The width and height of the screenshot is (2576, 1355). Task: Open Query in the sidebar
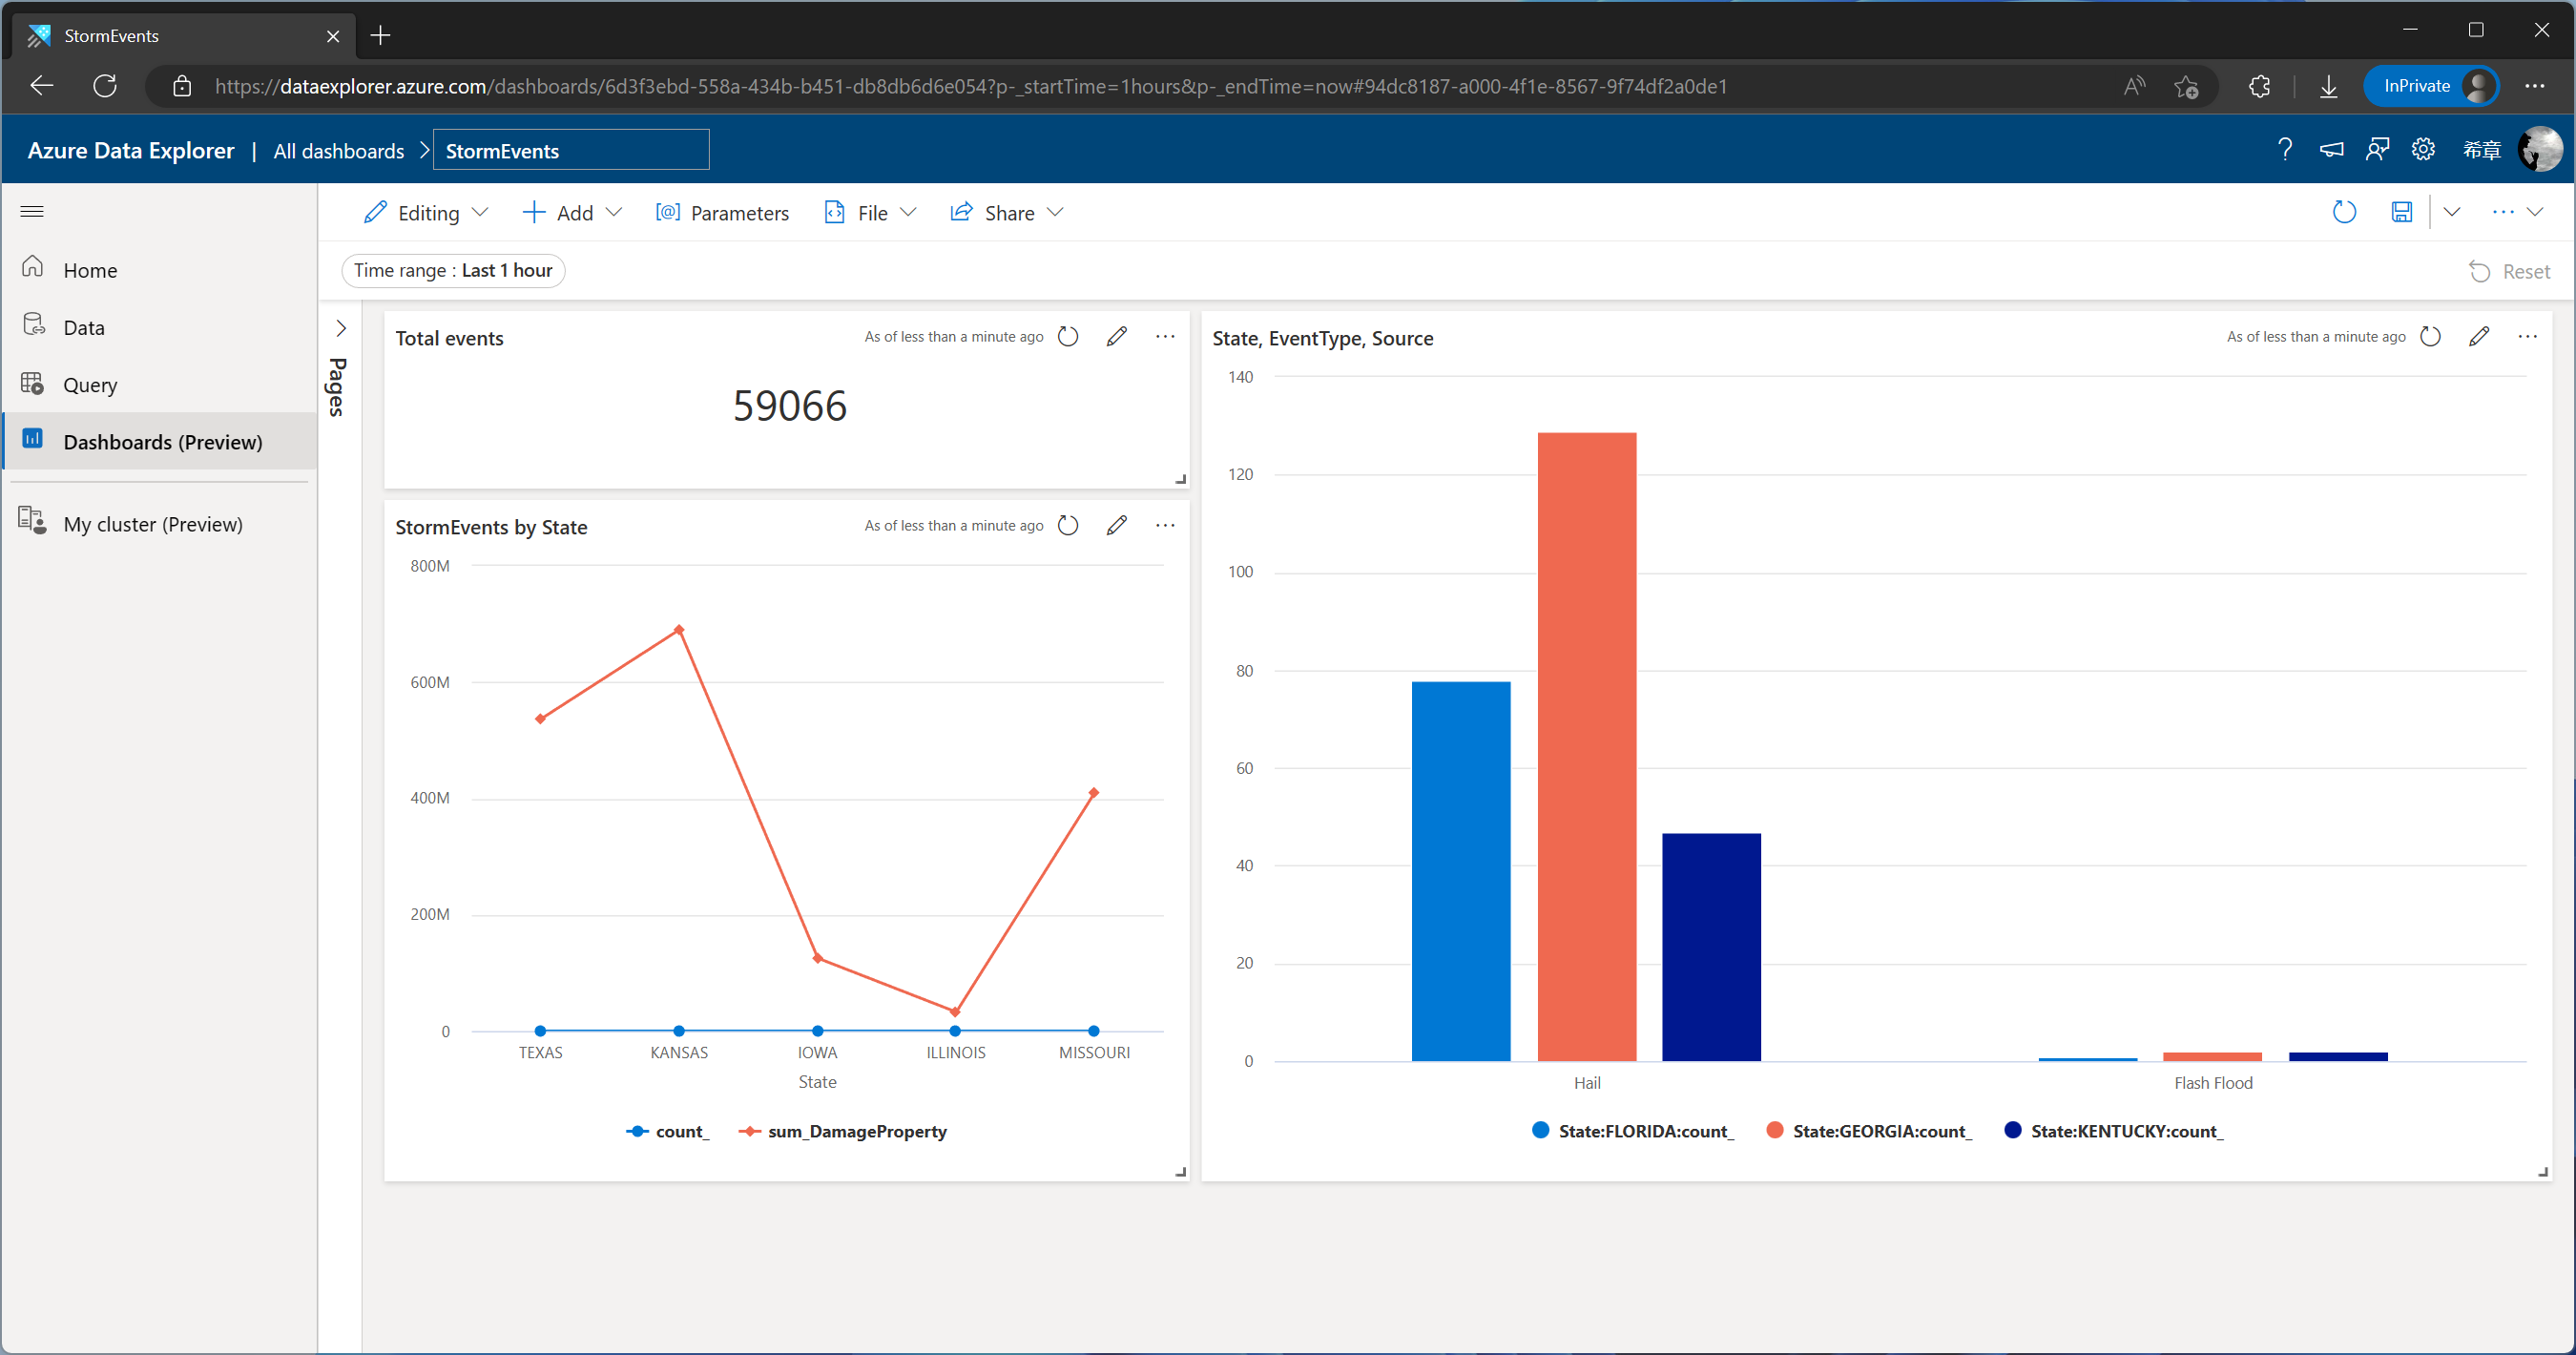coord(160,385)
